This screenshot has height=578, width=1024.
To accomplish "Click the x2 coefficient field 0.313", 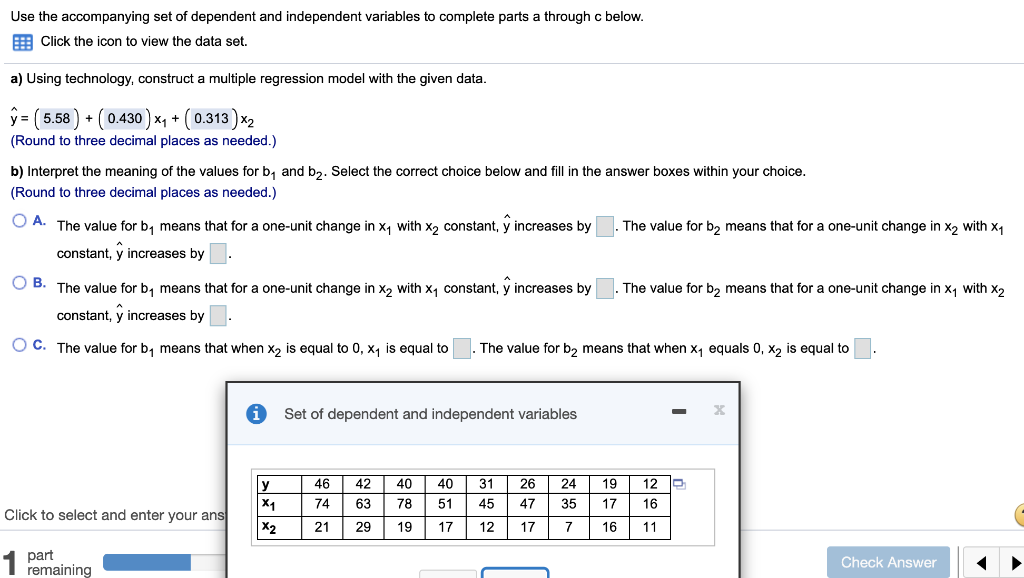I will click(x=211, y=118).
